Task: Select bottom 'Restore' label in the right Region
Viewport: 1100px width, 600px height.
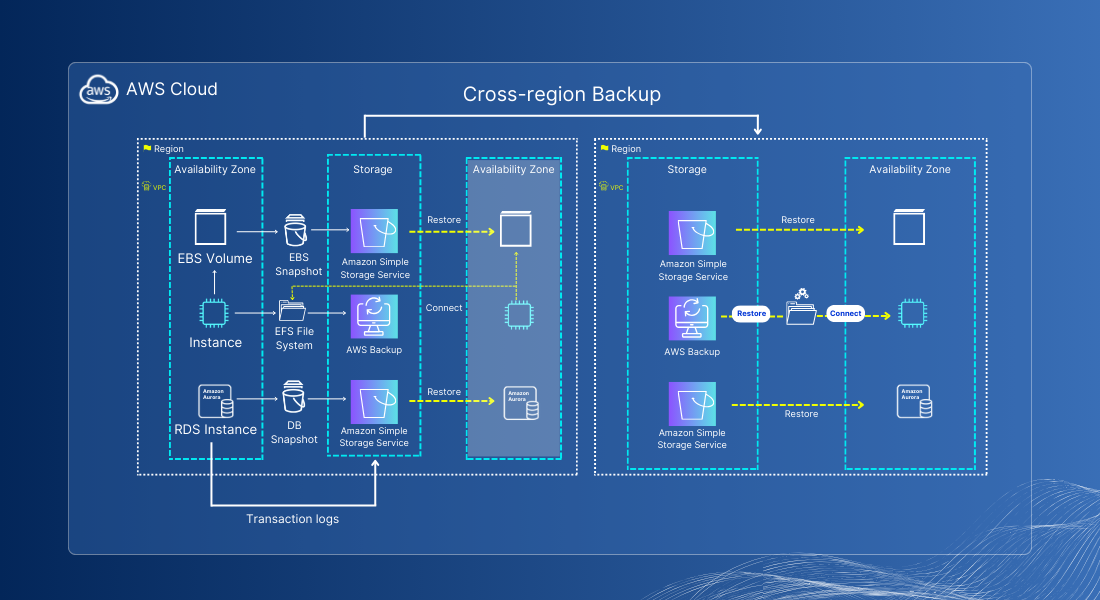Action: pos(801,414)
